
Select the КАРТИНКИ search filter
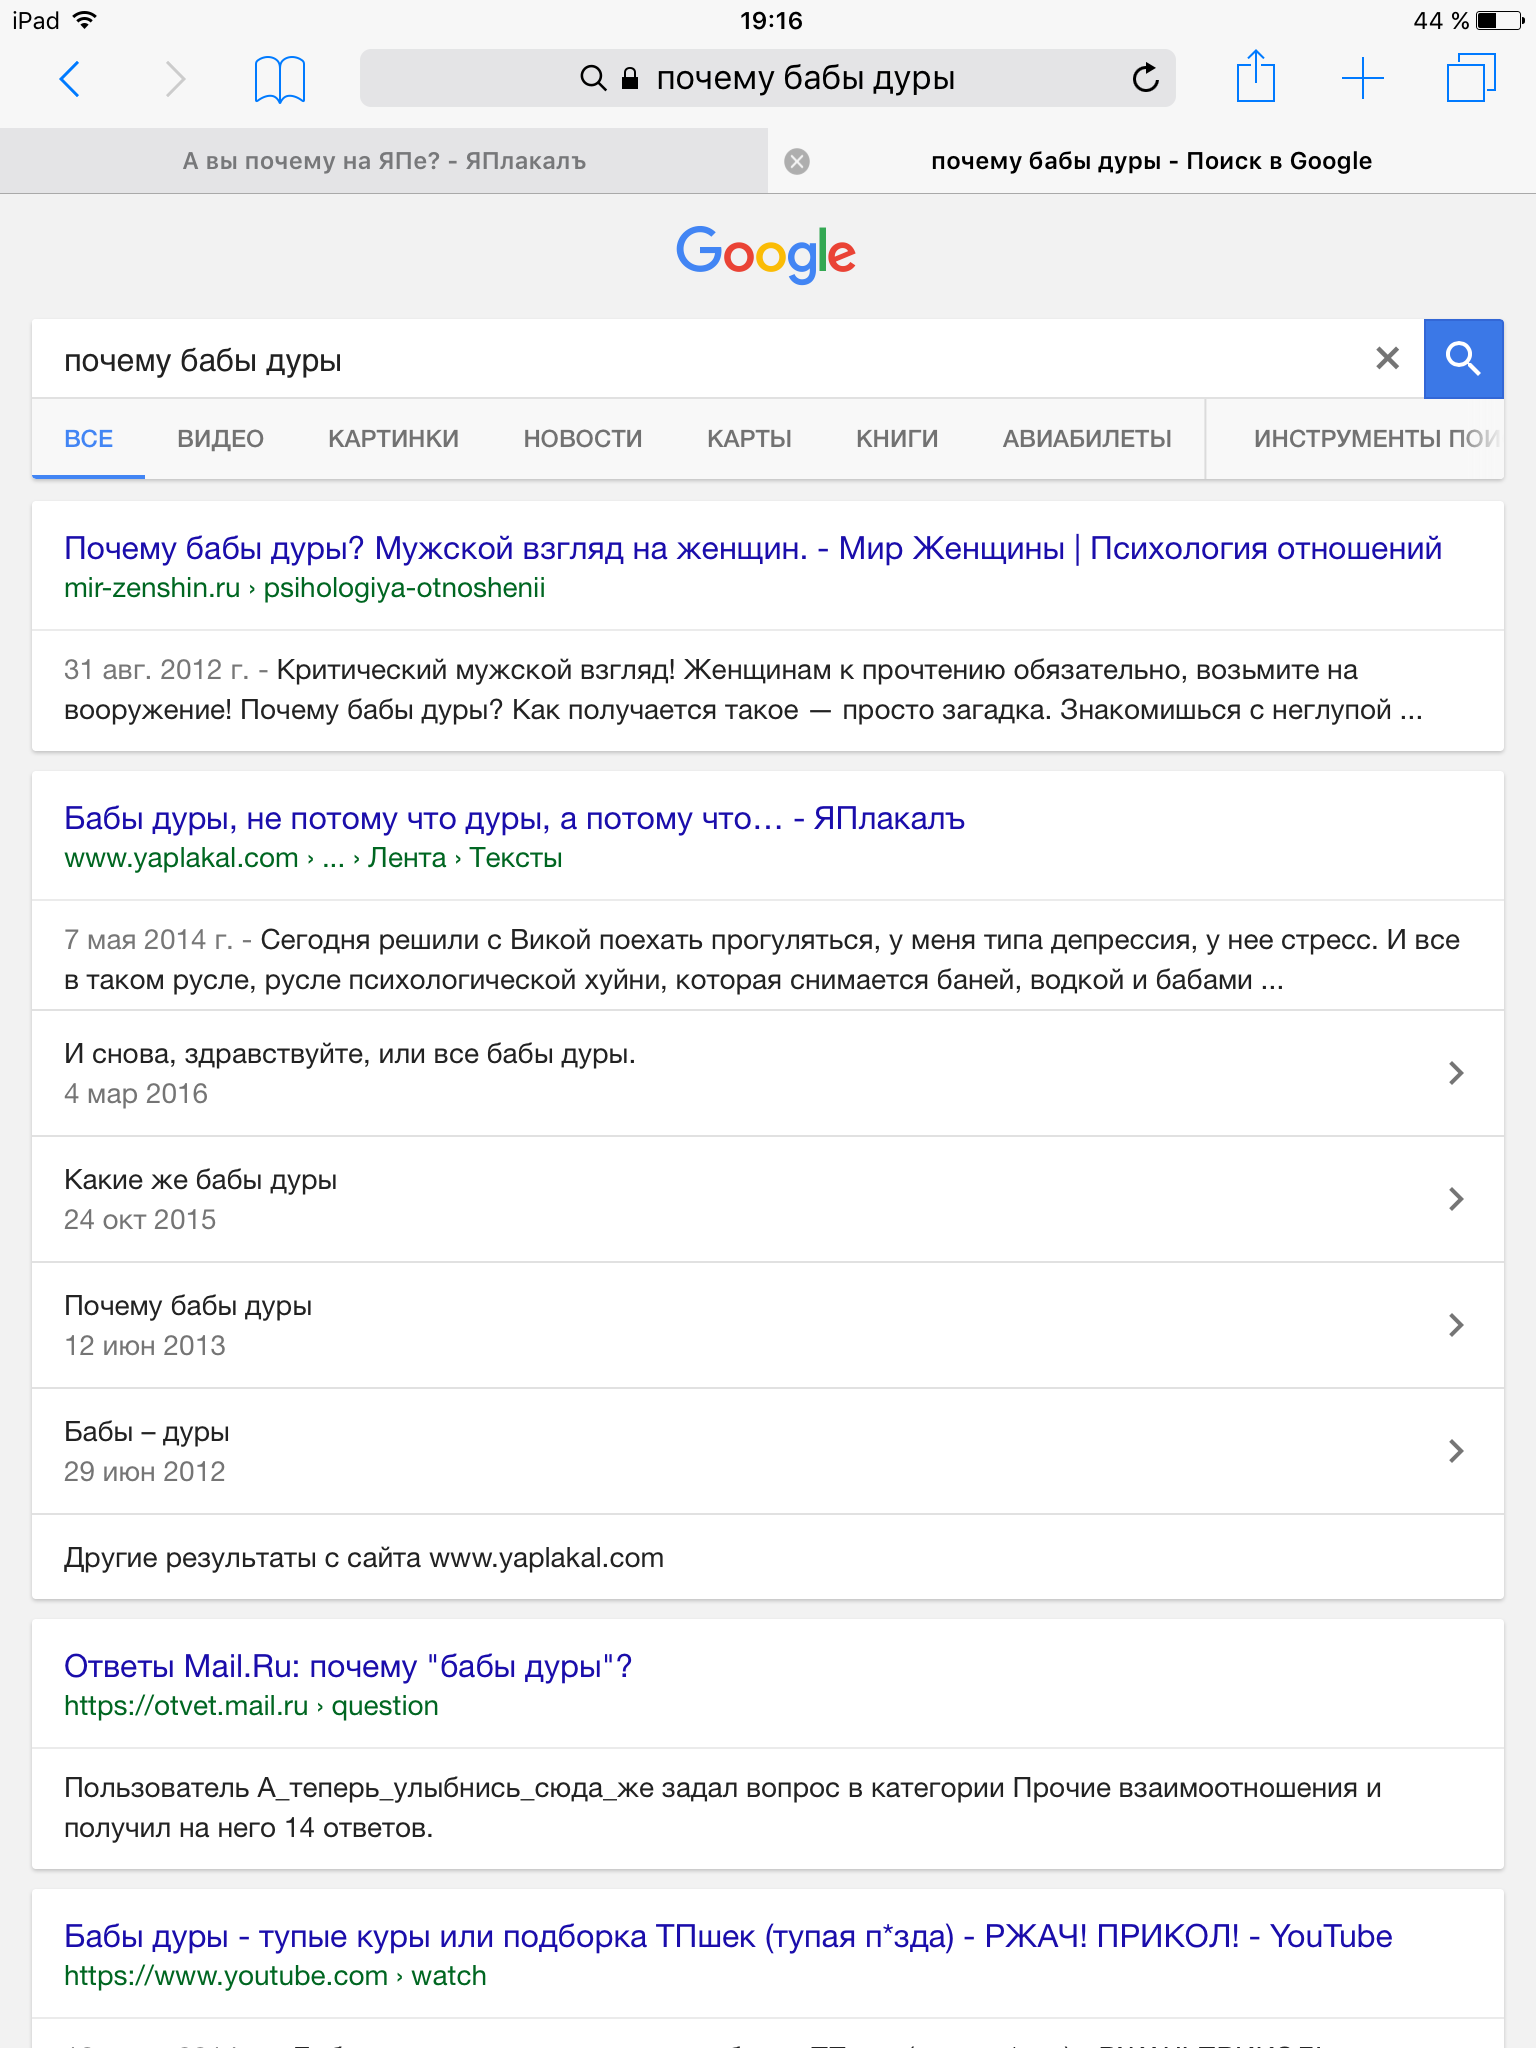coord(393,438)
